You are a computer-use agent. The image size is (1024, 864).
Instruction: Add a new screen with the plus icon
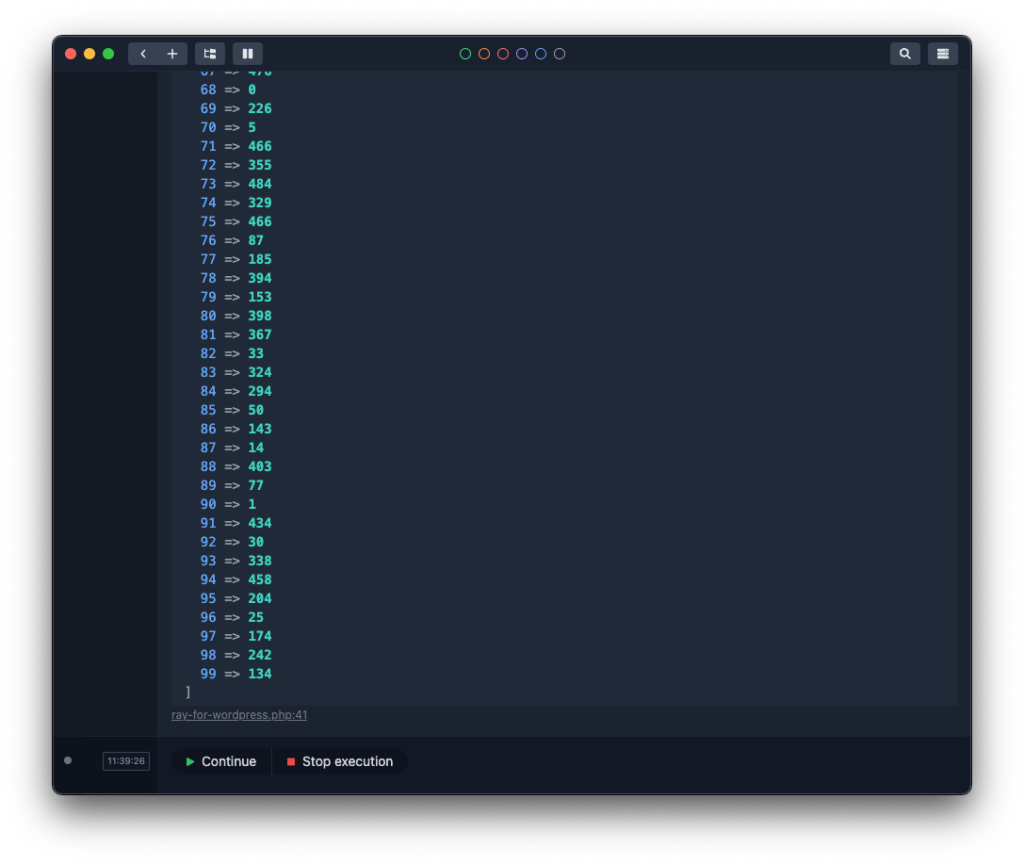tap(172, 54)
